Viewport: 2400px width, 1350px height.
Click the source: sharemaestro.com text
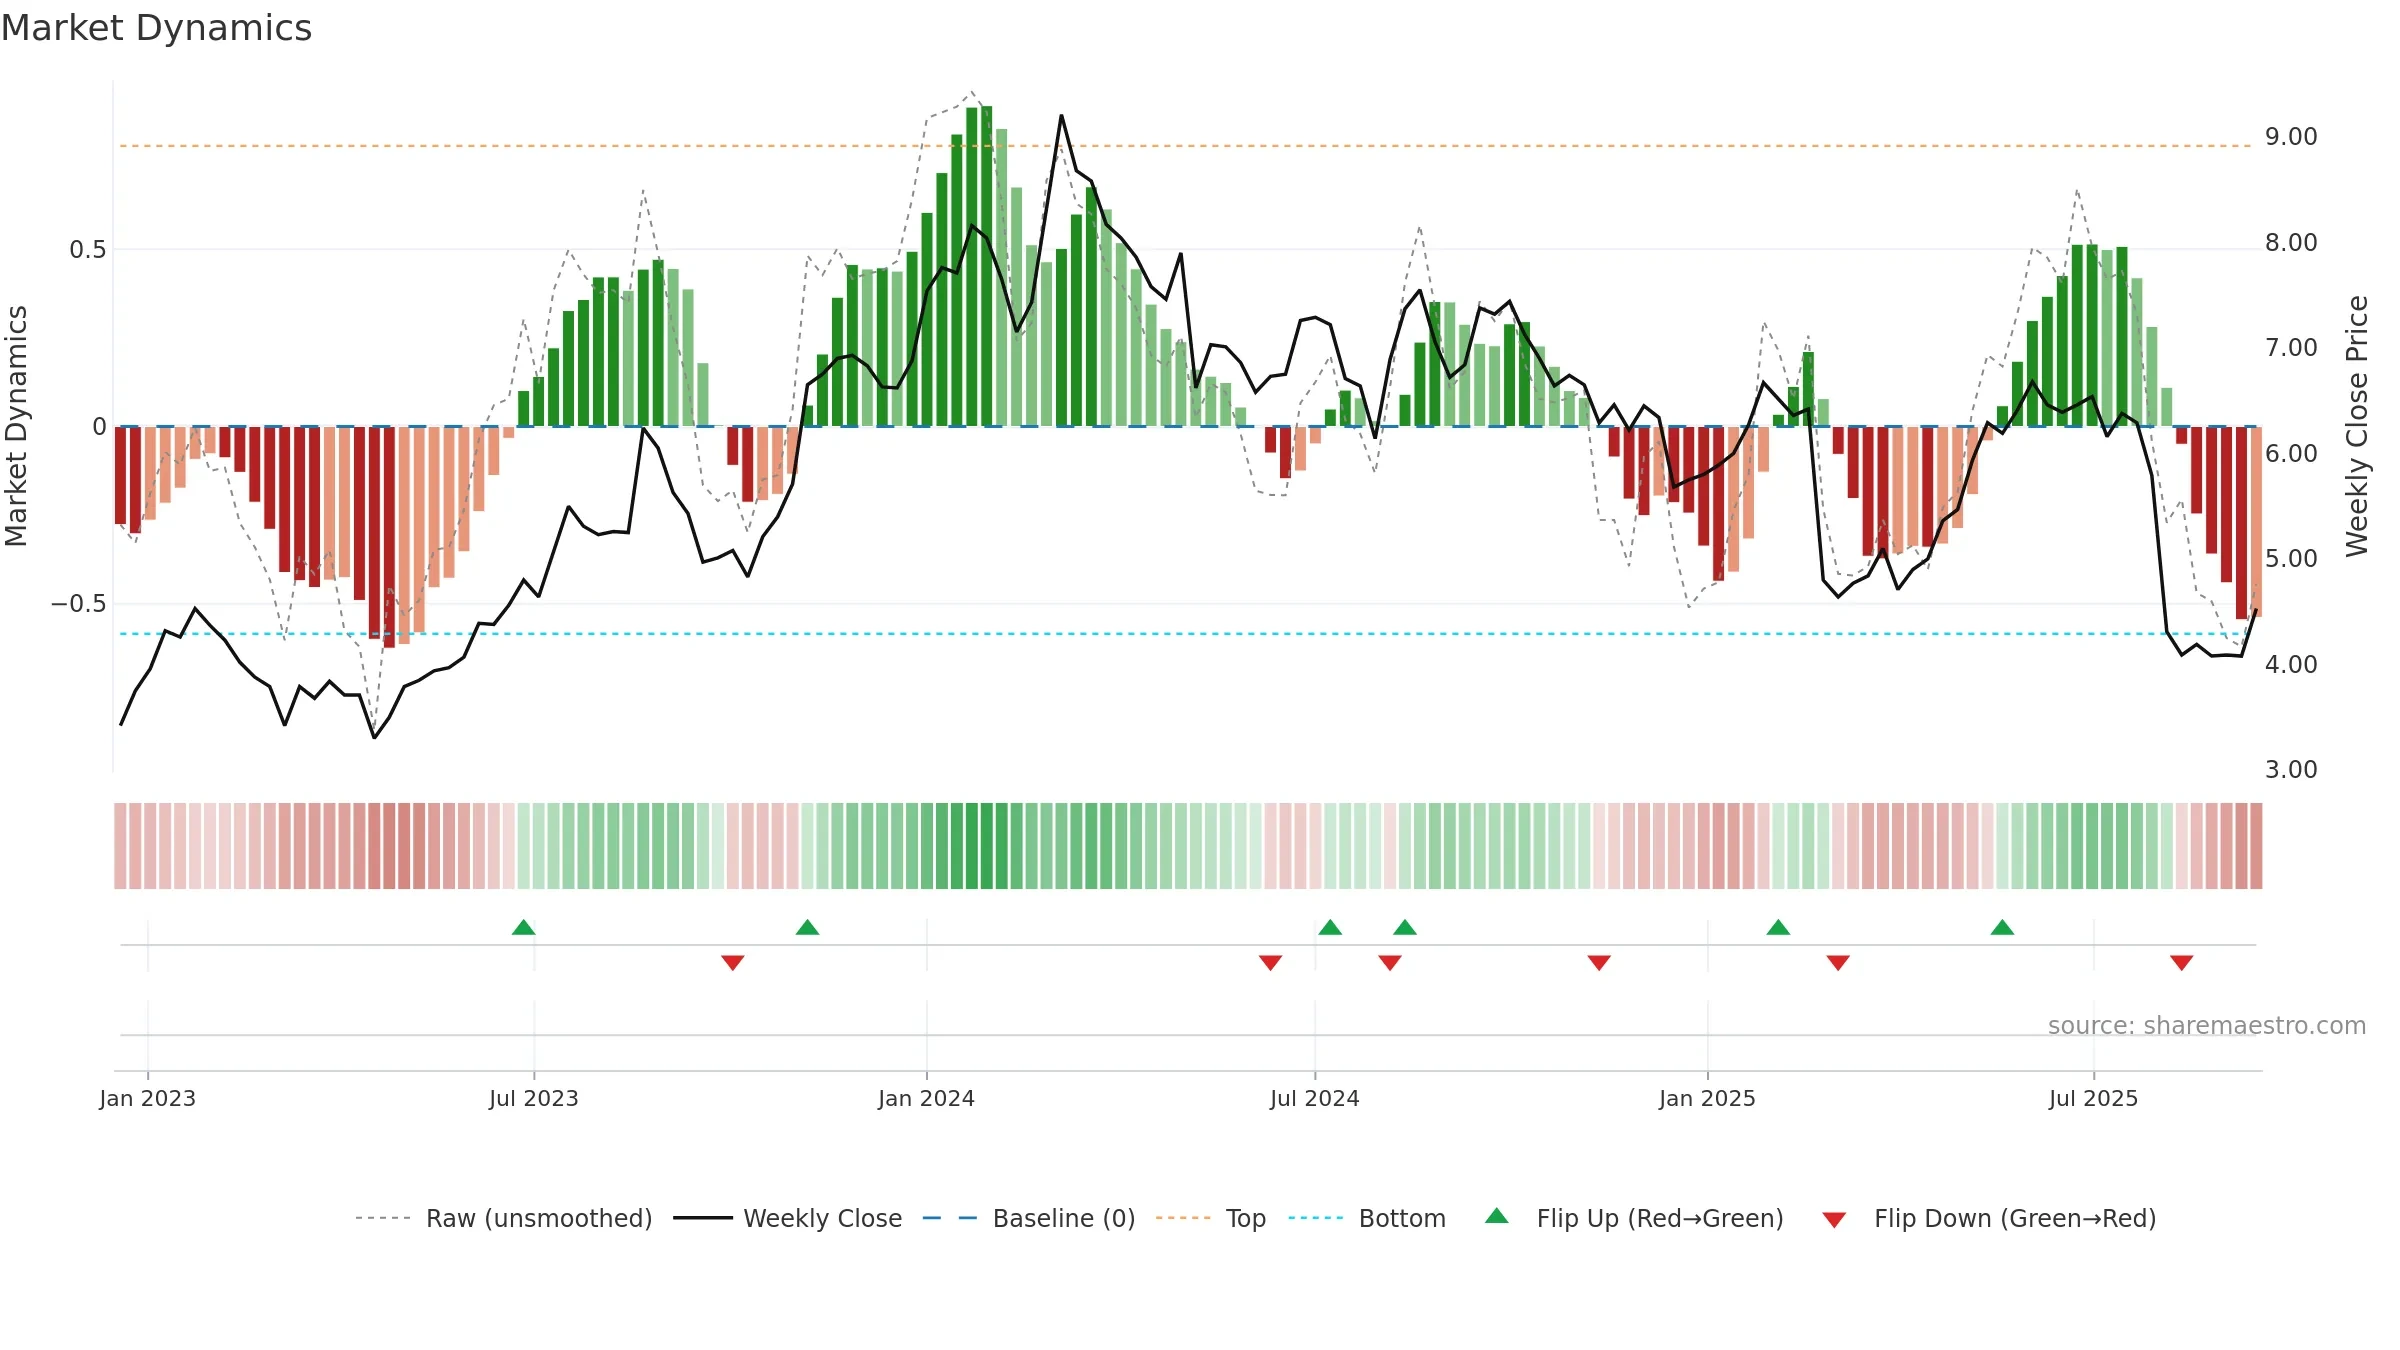pyautogui.click(x=2207, y=1025)
